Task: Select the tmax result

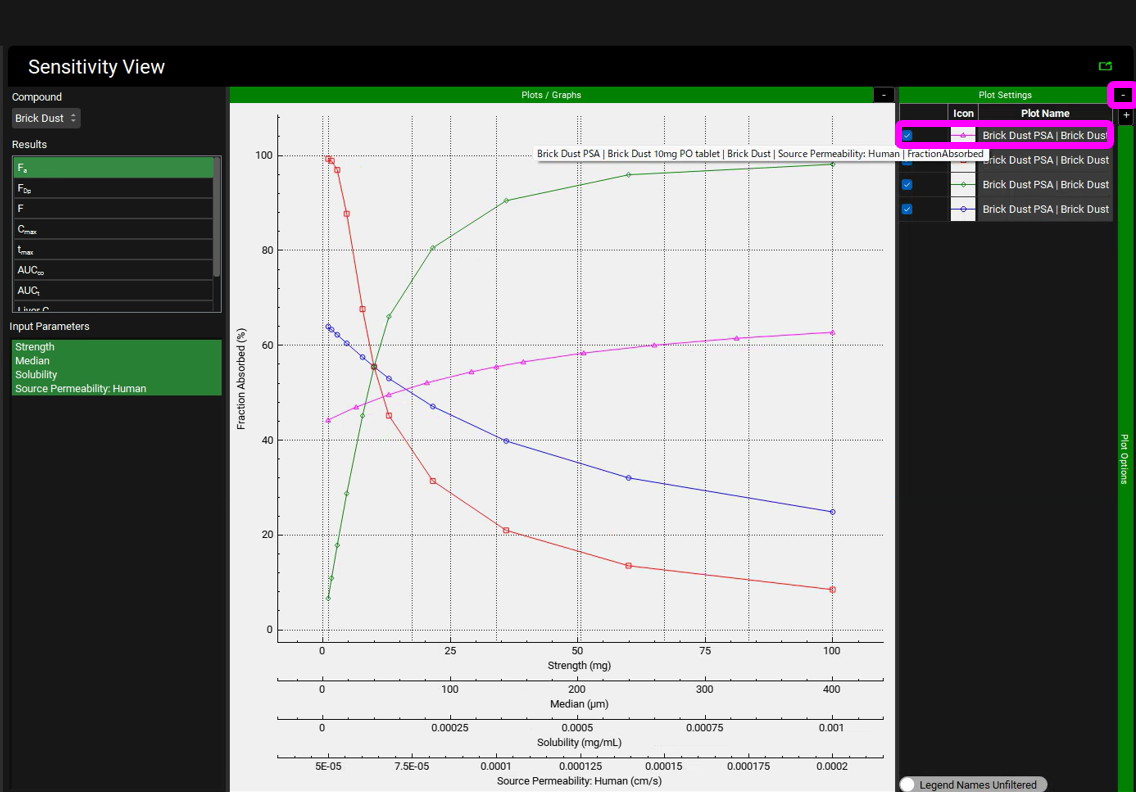Action: pyautogui.click(x=113, y=250)
